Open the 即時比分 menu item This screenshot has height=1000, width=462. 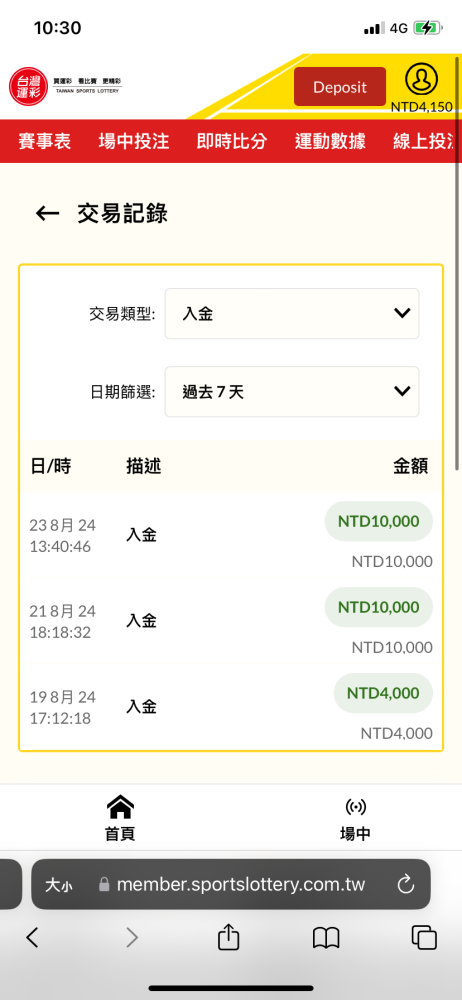coord(232,142)
